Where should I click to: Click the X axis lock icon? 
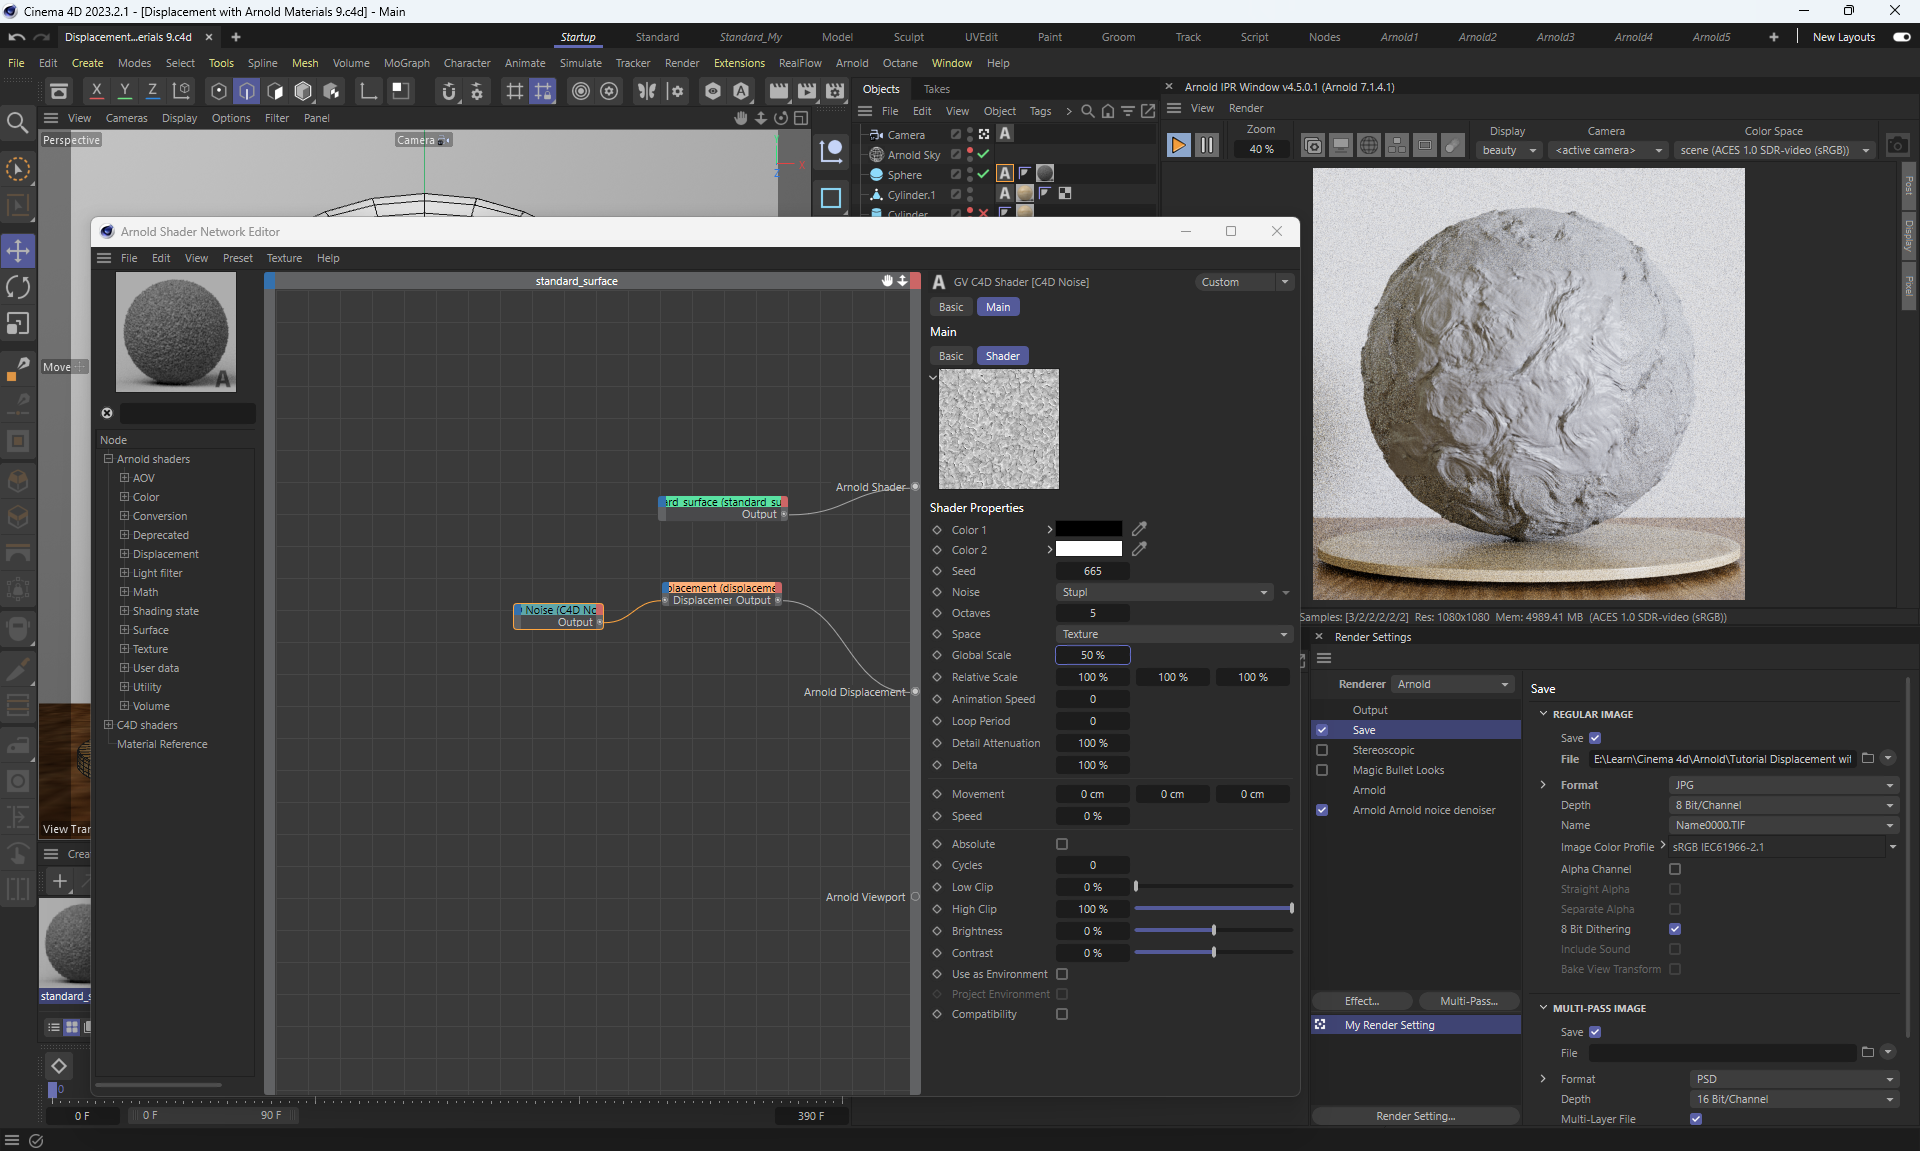(96, 91)
